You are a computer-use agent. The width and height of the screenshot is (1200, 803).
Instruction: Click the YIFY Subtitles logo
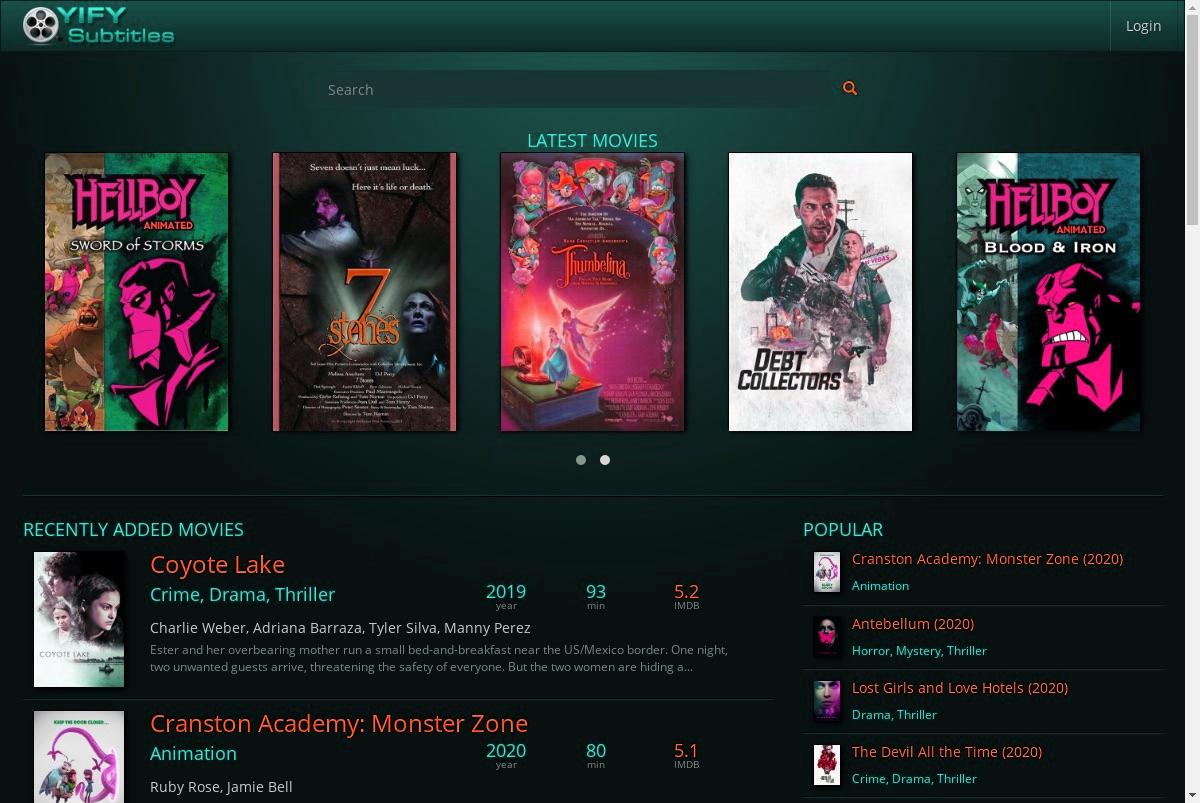[x=98, y=25]
